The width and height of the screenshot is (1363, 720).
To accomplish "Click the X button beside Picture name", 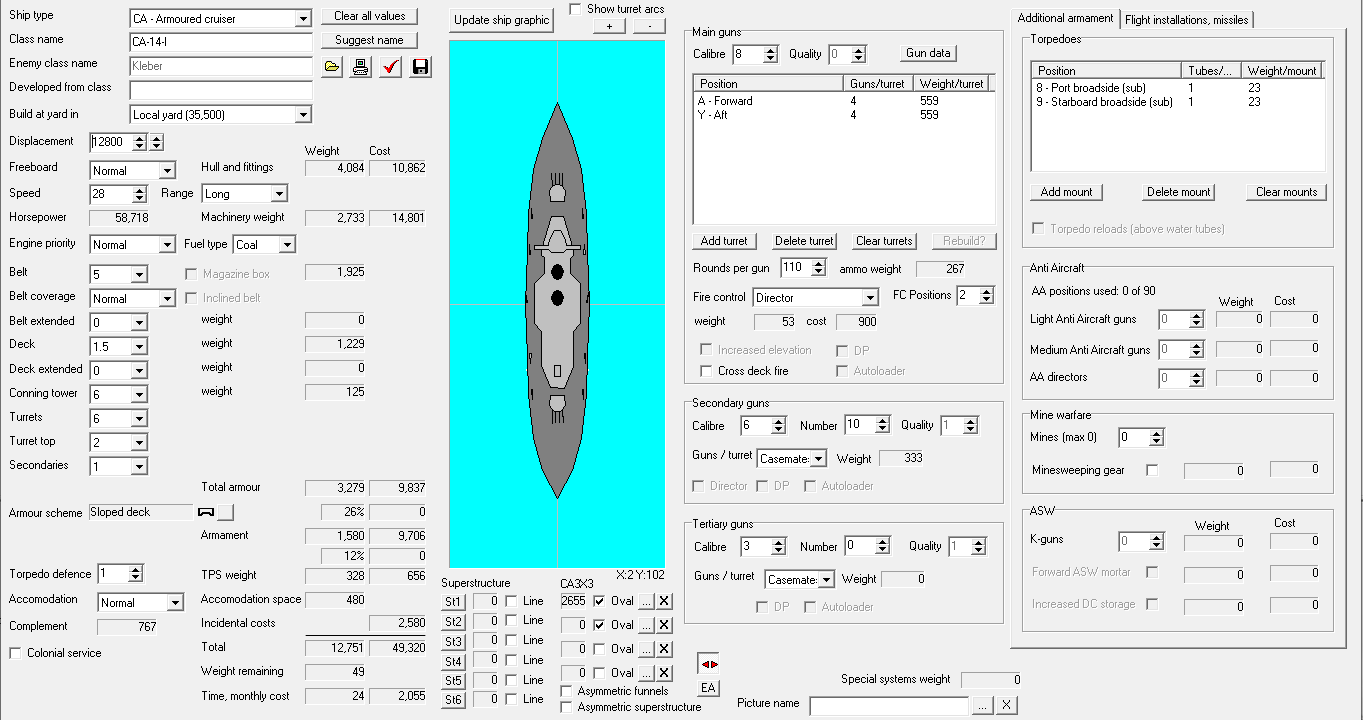I will pos(1007,705).
